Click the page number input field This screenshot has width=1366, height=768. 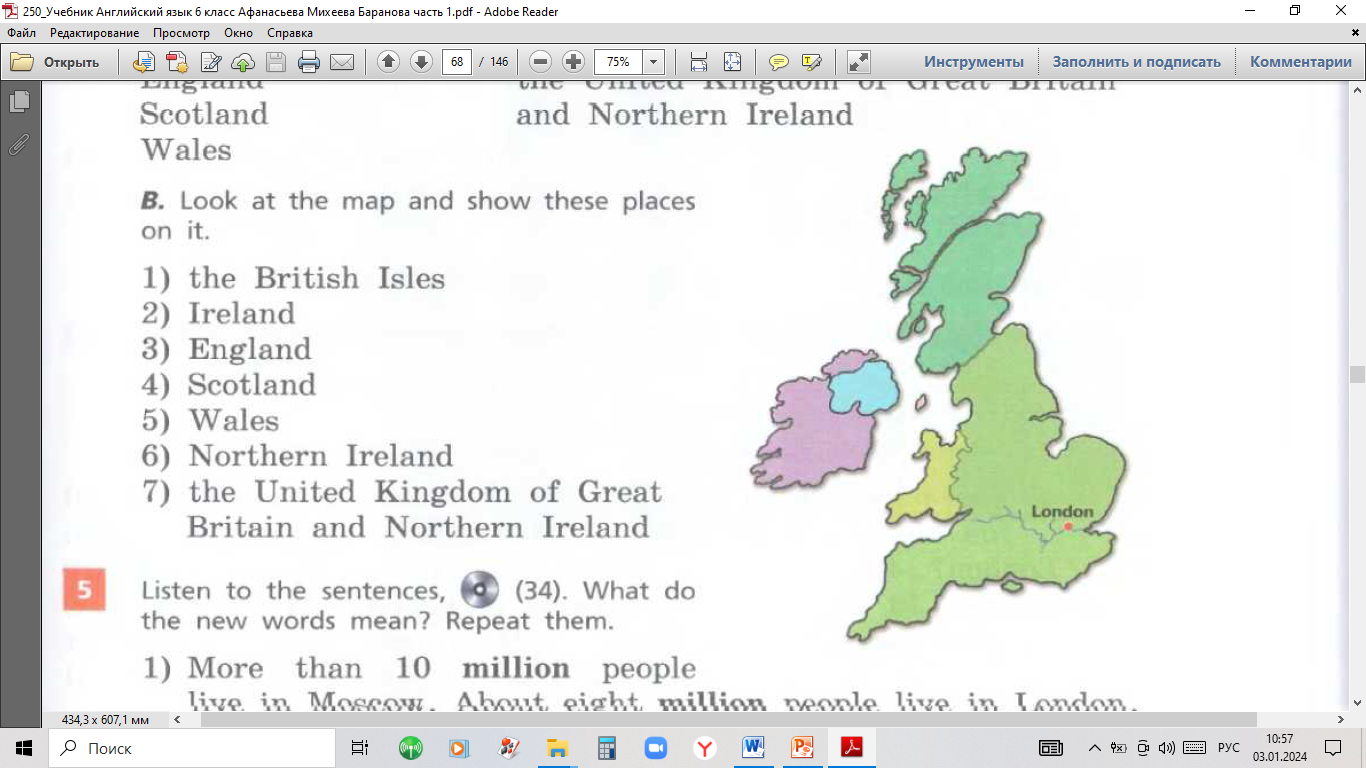[x=457, y=62]
